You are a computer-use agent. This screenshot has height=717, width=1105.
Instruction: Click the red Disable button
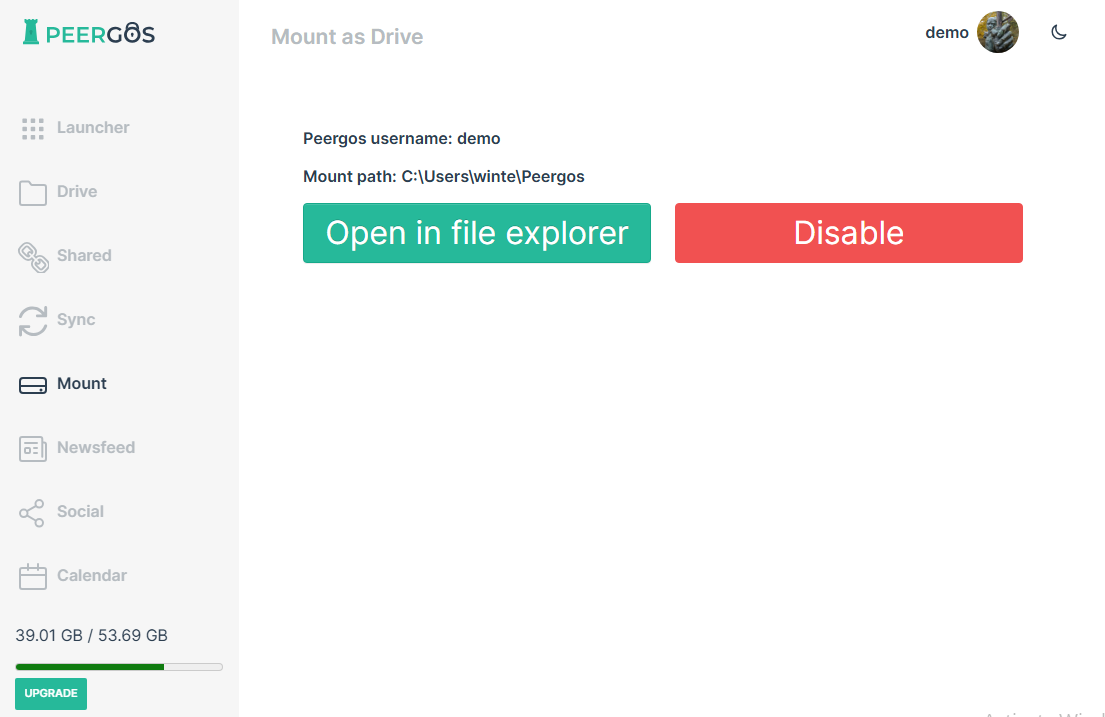tap(848, 233)
